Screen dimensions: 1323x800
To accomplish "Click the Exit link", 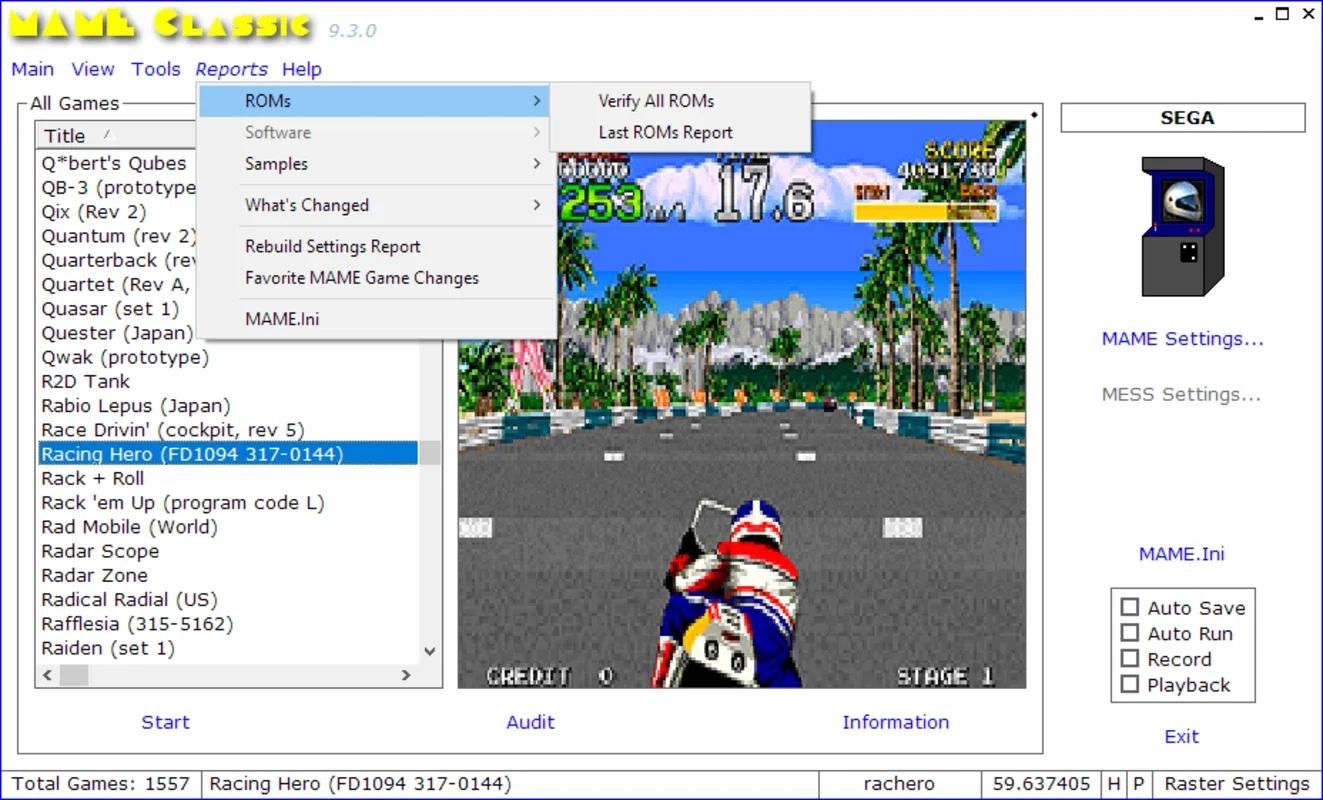I will 1181,736.
